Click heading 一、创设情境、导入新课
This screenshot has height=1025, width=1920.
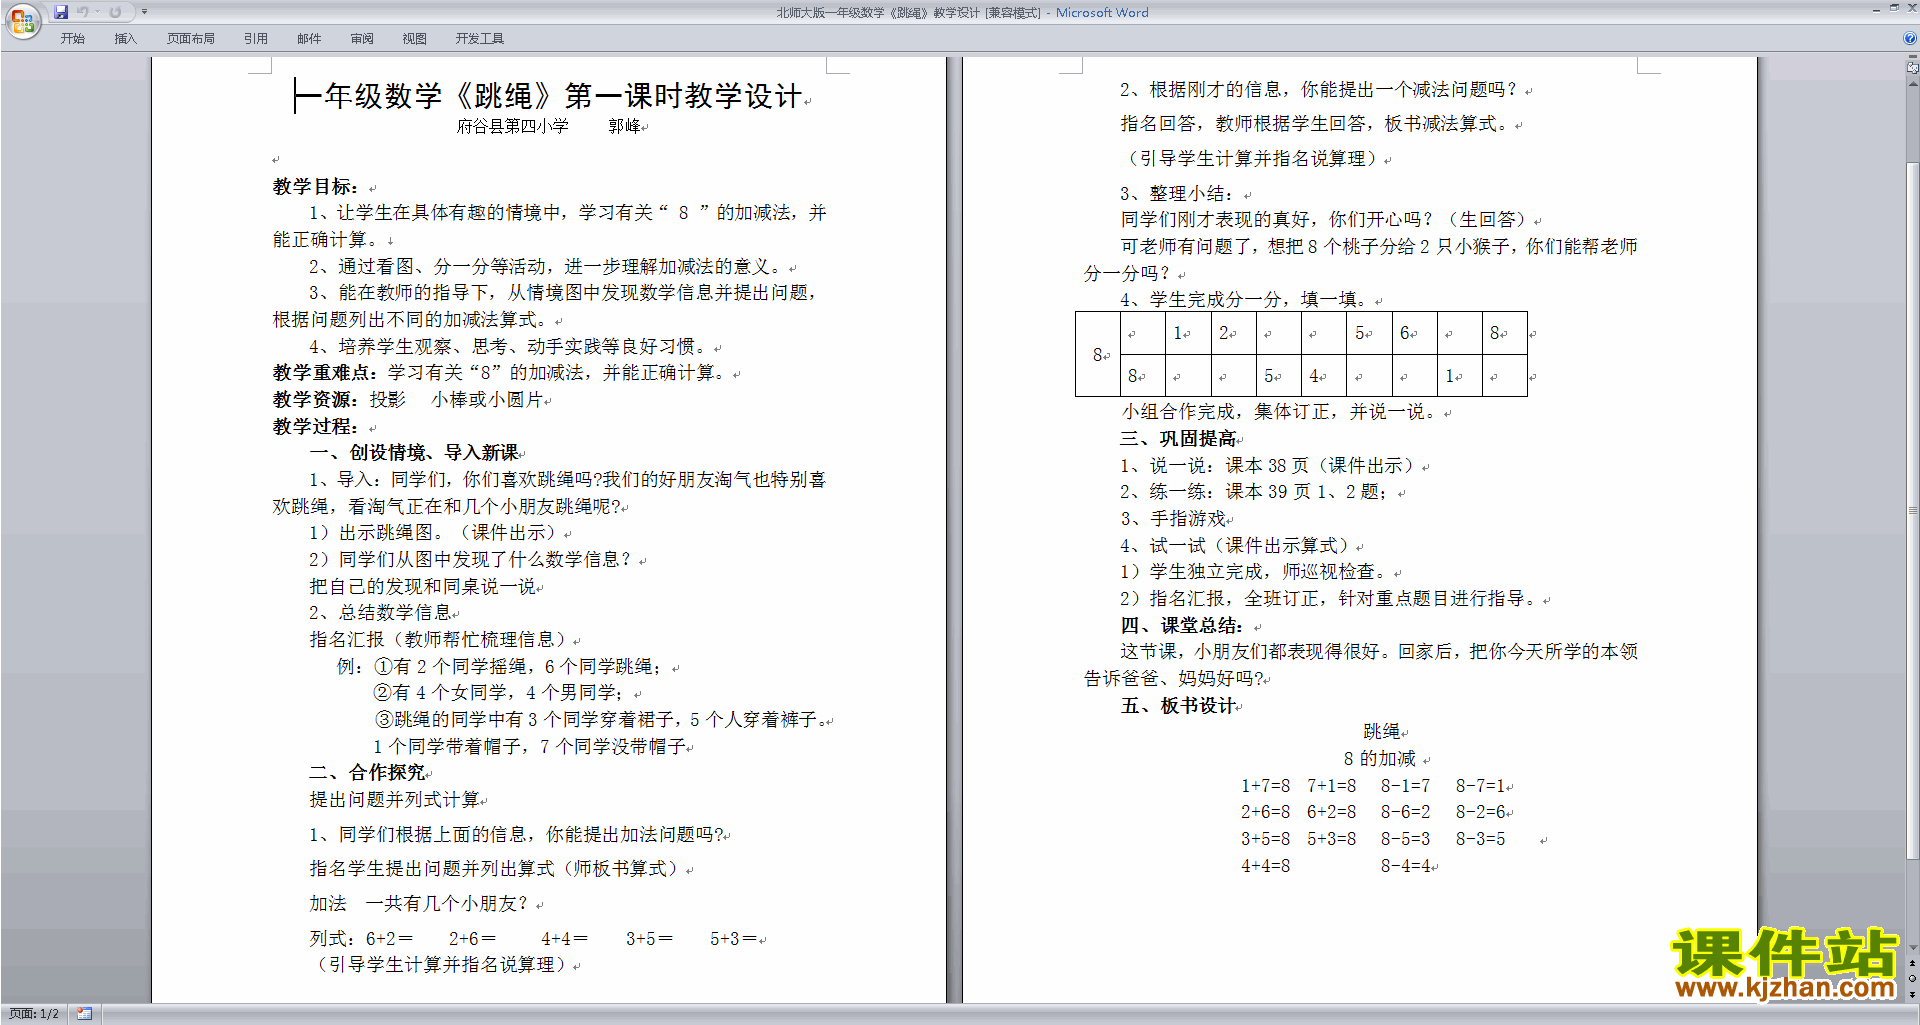414,453
